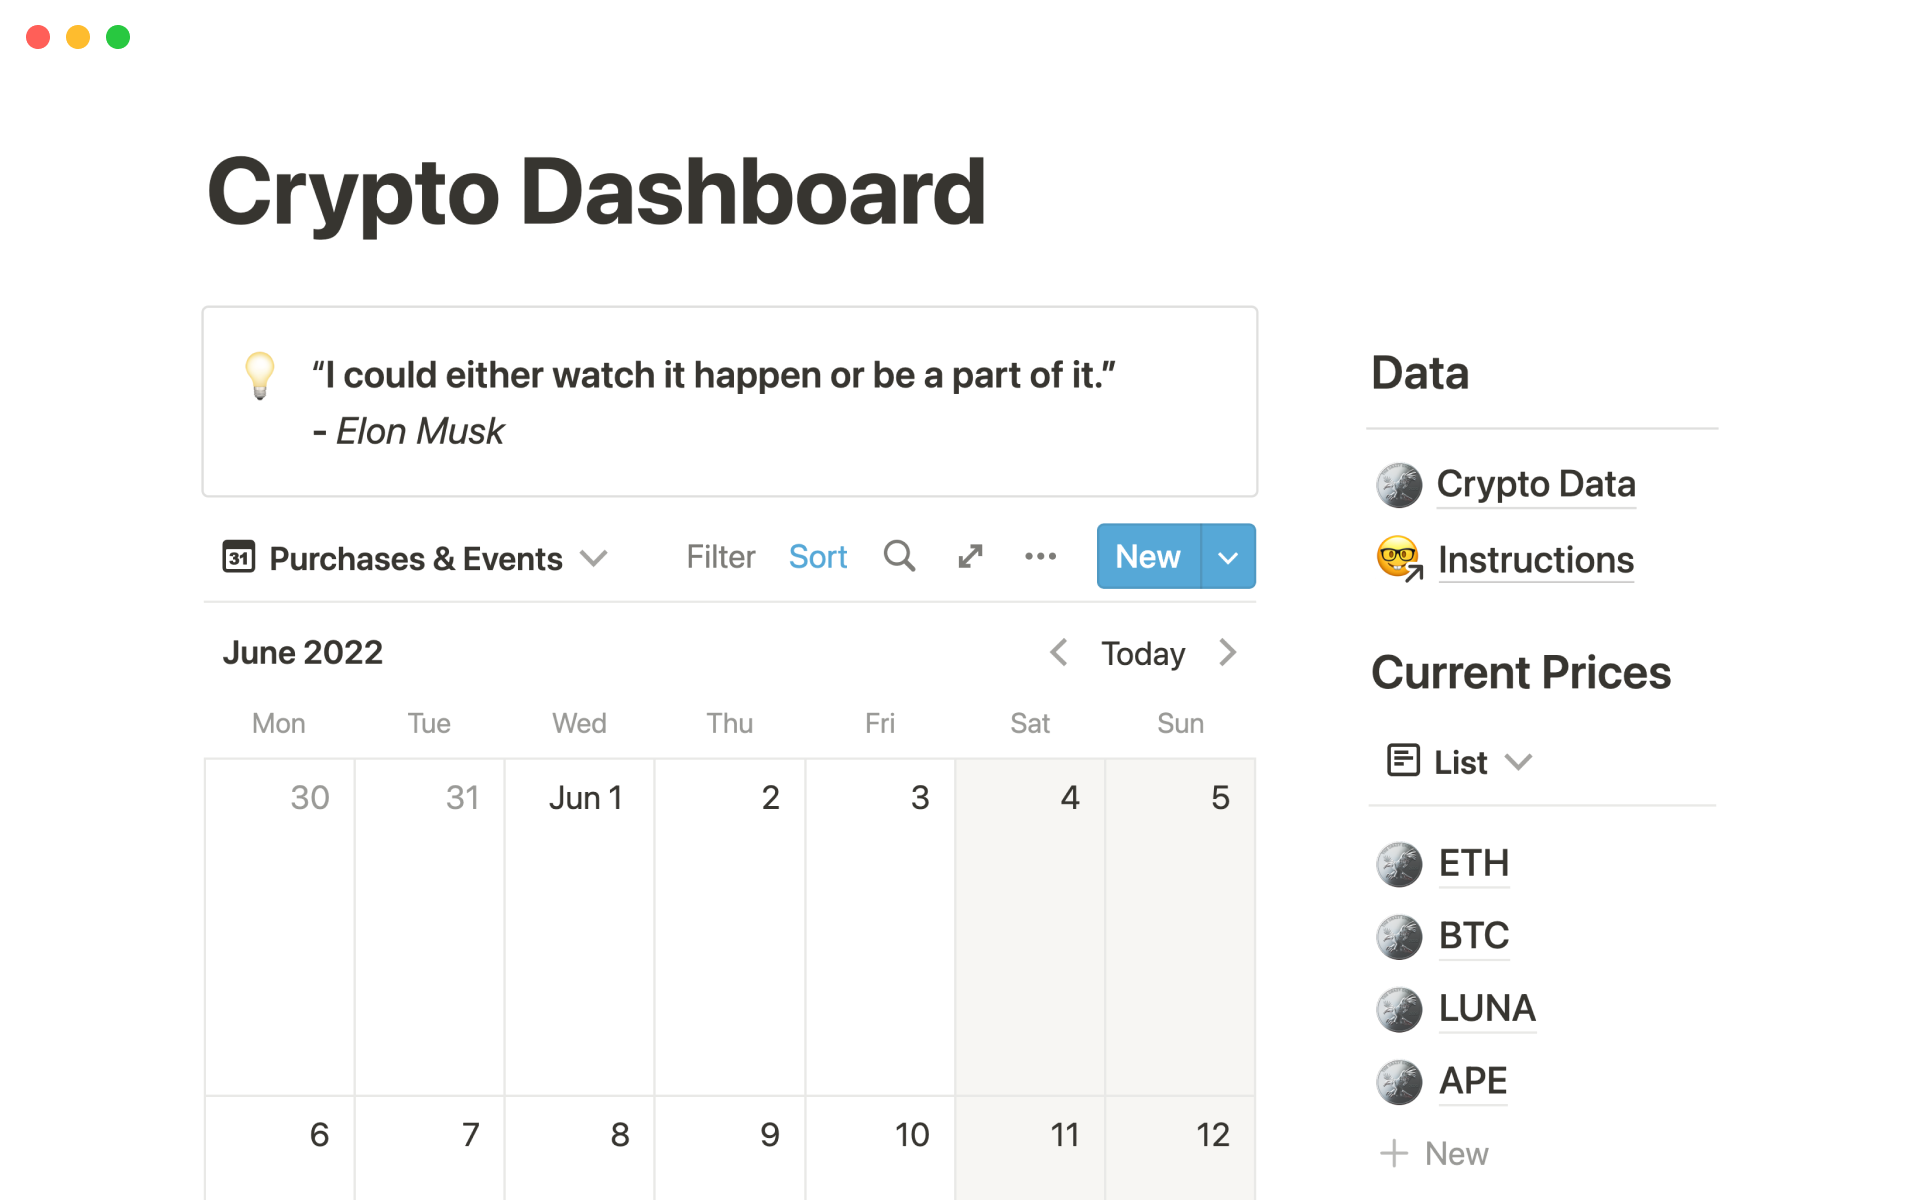Open the three-dot more options menu
The height and width of the screenshot is (1200, 1920).
pyautogui.click(x=1040, y=556)
